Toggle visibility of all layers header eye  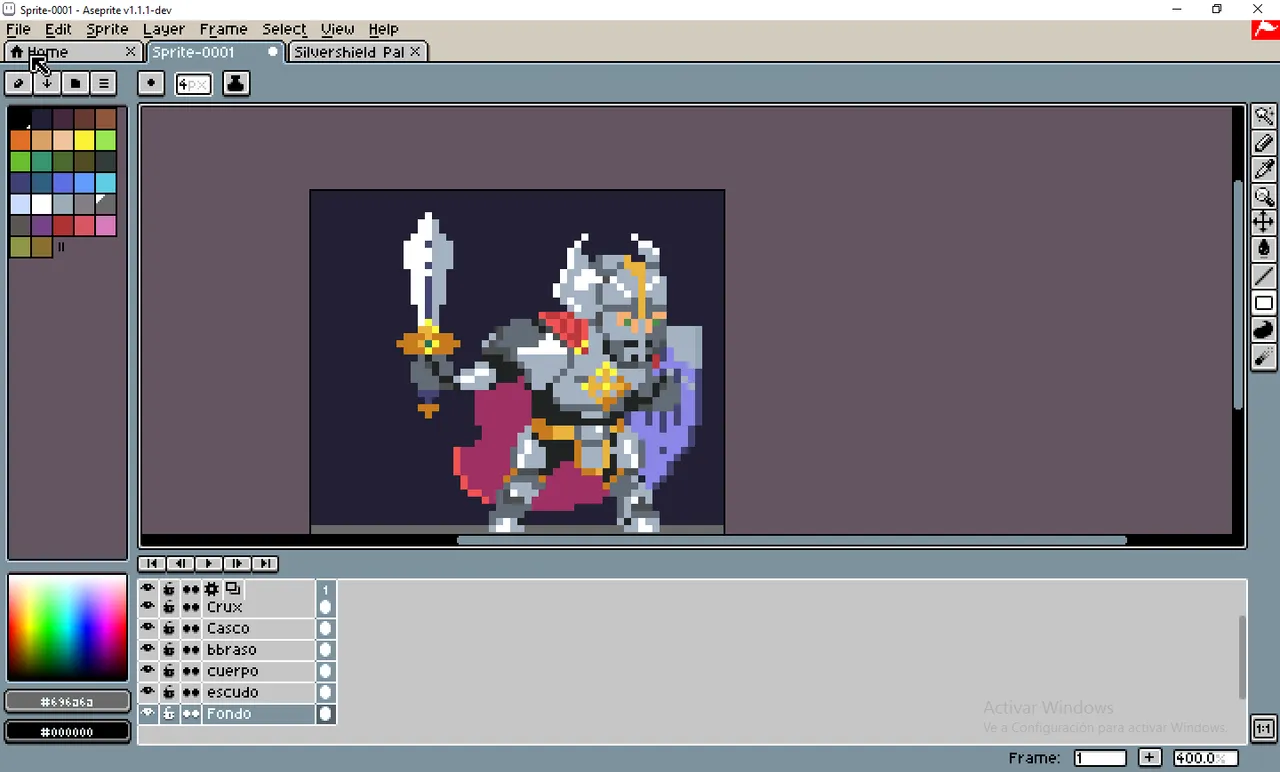(x=148, y=588)
